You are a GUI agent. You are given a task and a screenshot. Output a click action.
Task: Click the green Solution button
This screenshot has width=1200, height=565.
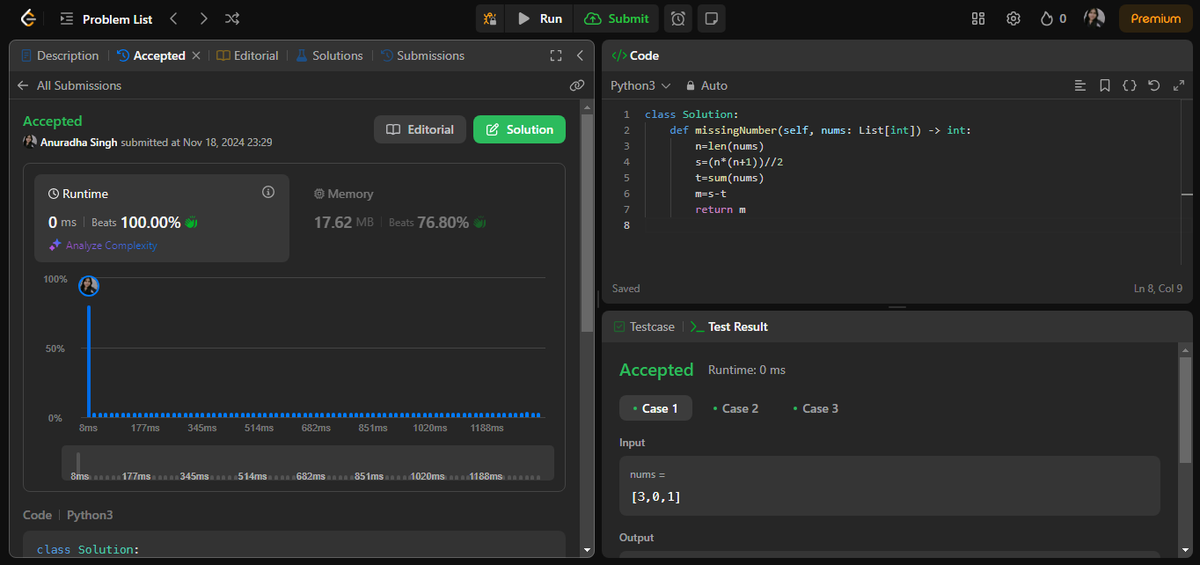click(x=519, y=129)
